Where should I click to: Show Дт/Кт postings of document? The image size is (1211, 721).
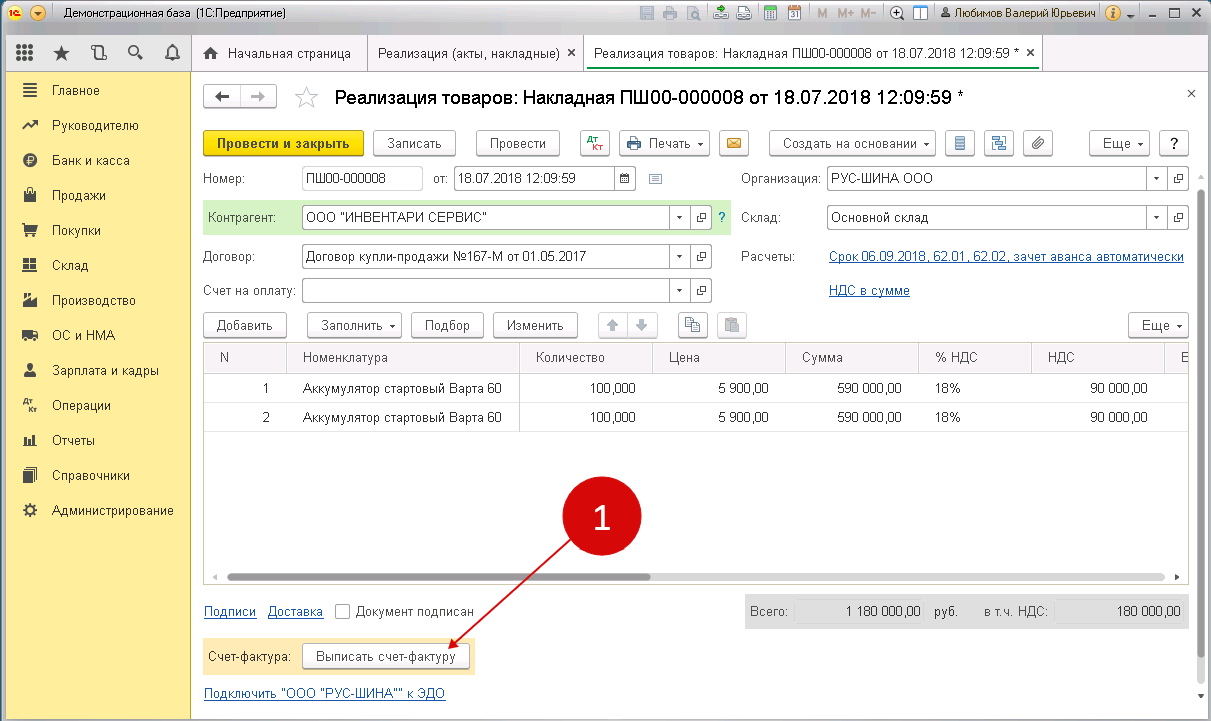pyautogui.click(x=594, y=143)
